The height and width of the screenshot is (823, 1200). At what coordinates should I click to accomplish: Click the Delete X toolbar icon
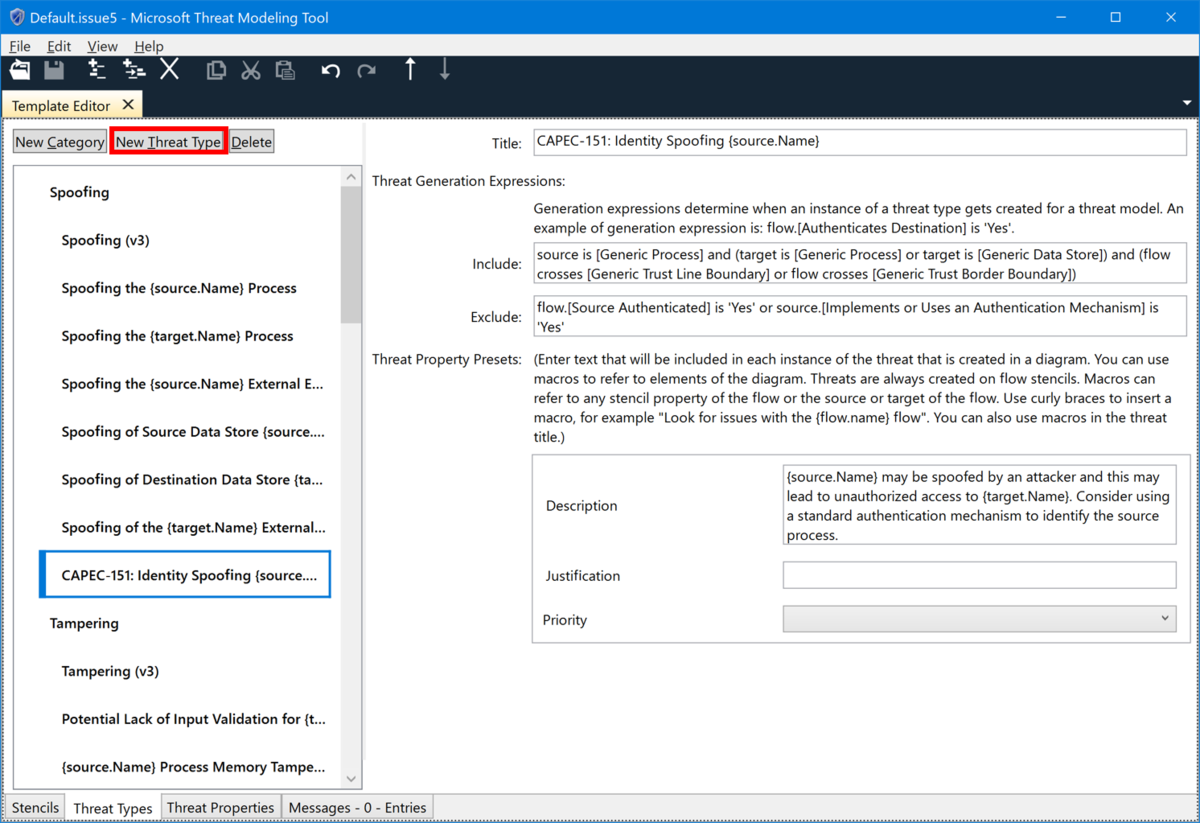tap(170, 69)
